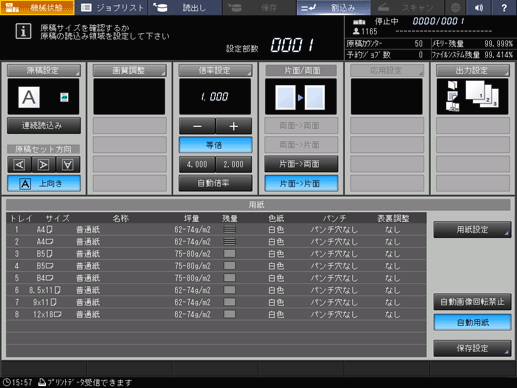This screenshot has height=388, width=517.
Task: Select tray 5 B4 paper row
Action: pyautogui.click(x=216, y=278)
